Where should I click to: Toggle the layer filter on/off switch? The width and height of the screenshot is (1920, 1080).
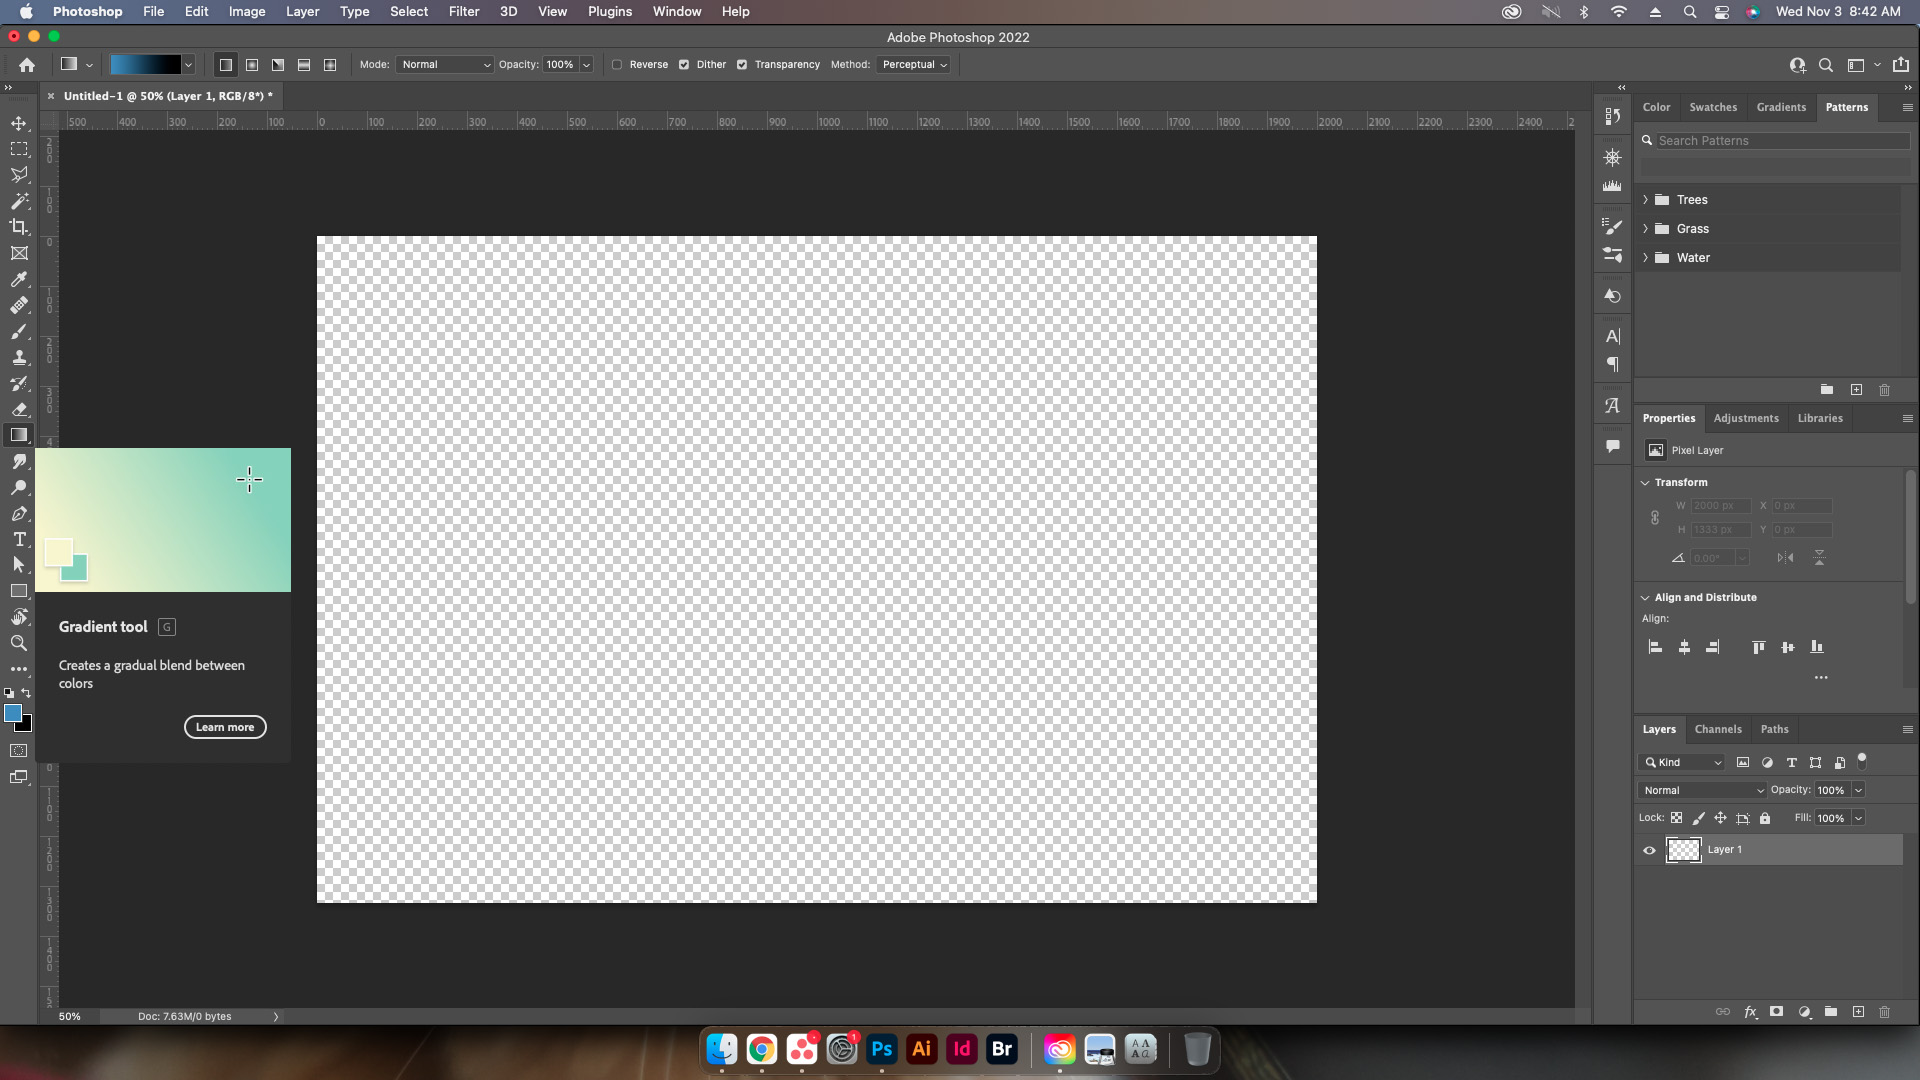pyautogui.click(x=1862, y=760)
